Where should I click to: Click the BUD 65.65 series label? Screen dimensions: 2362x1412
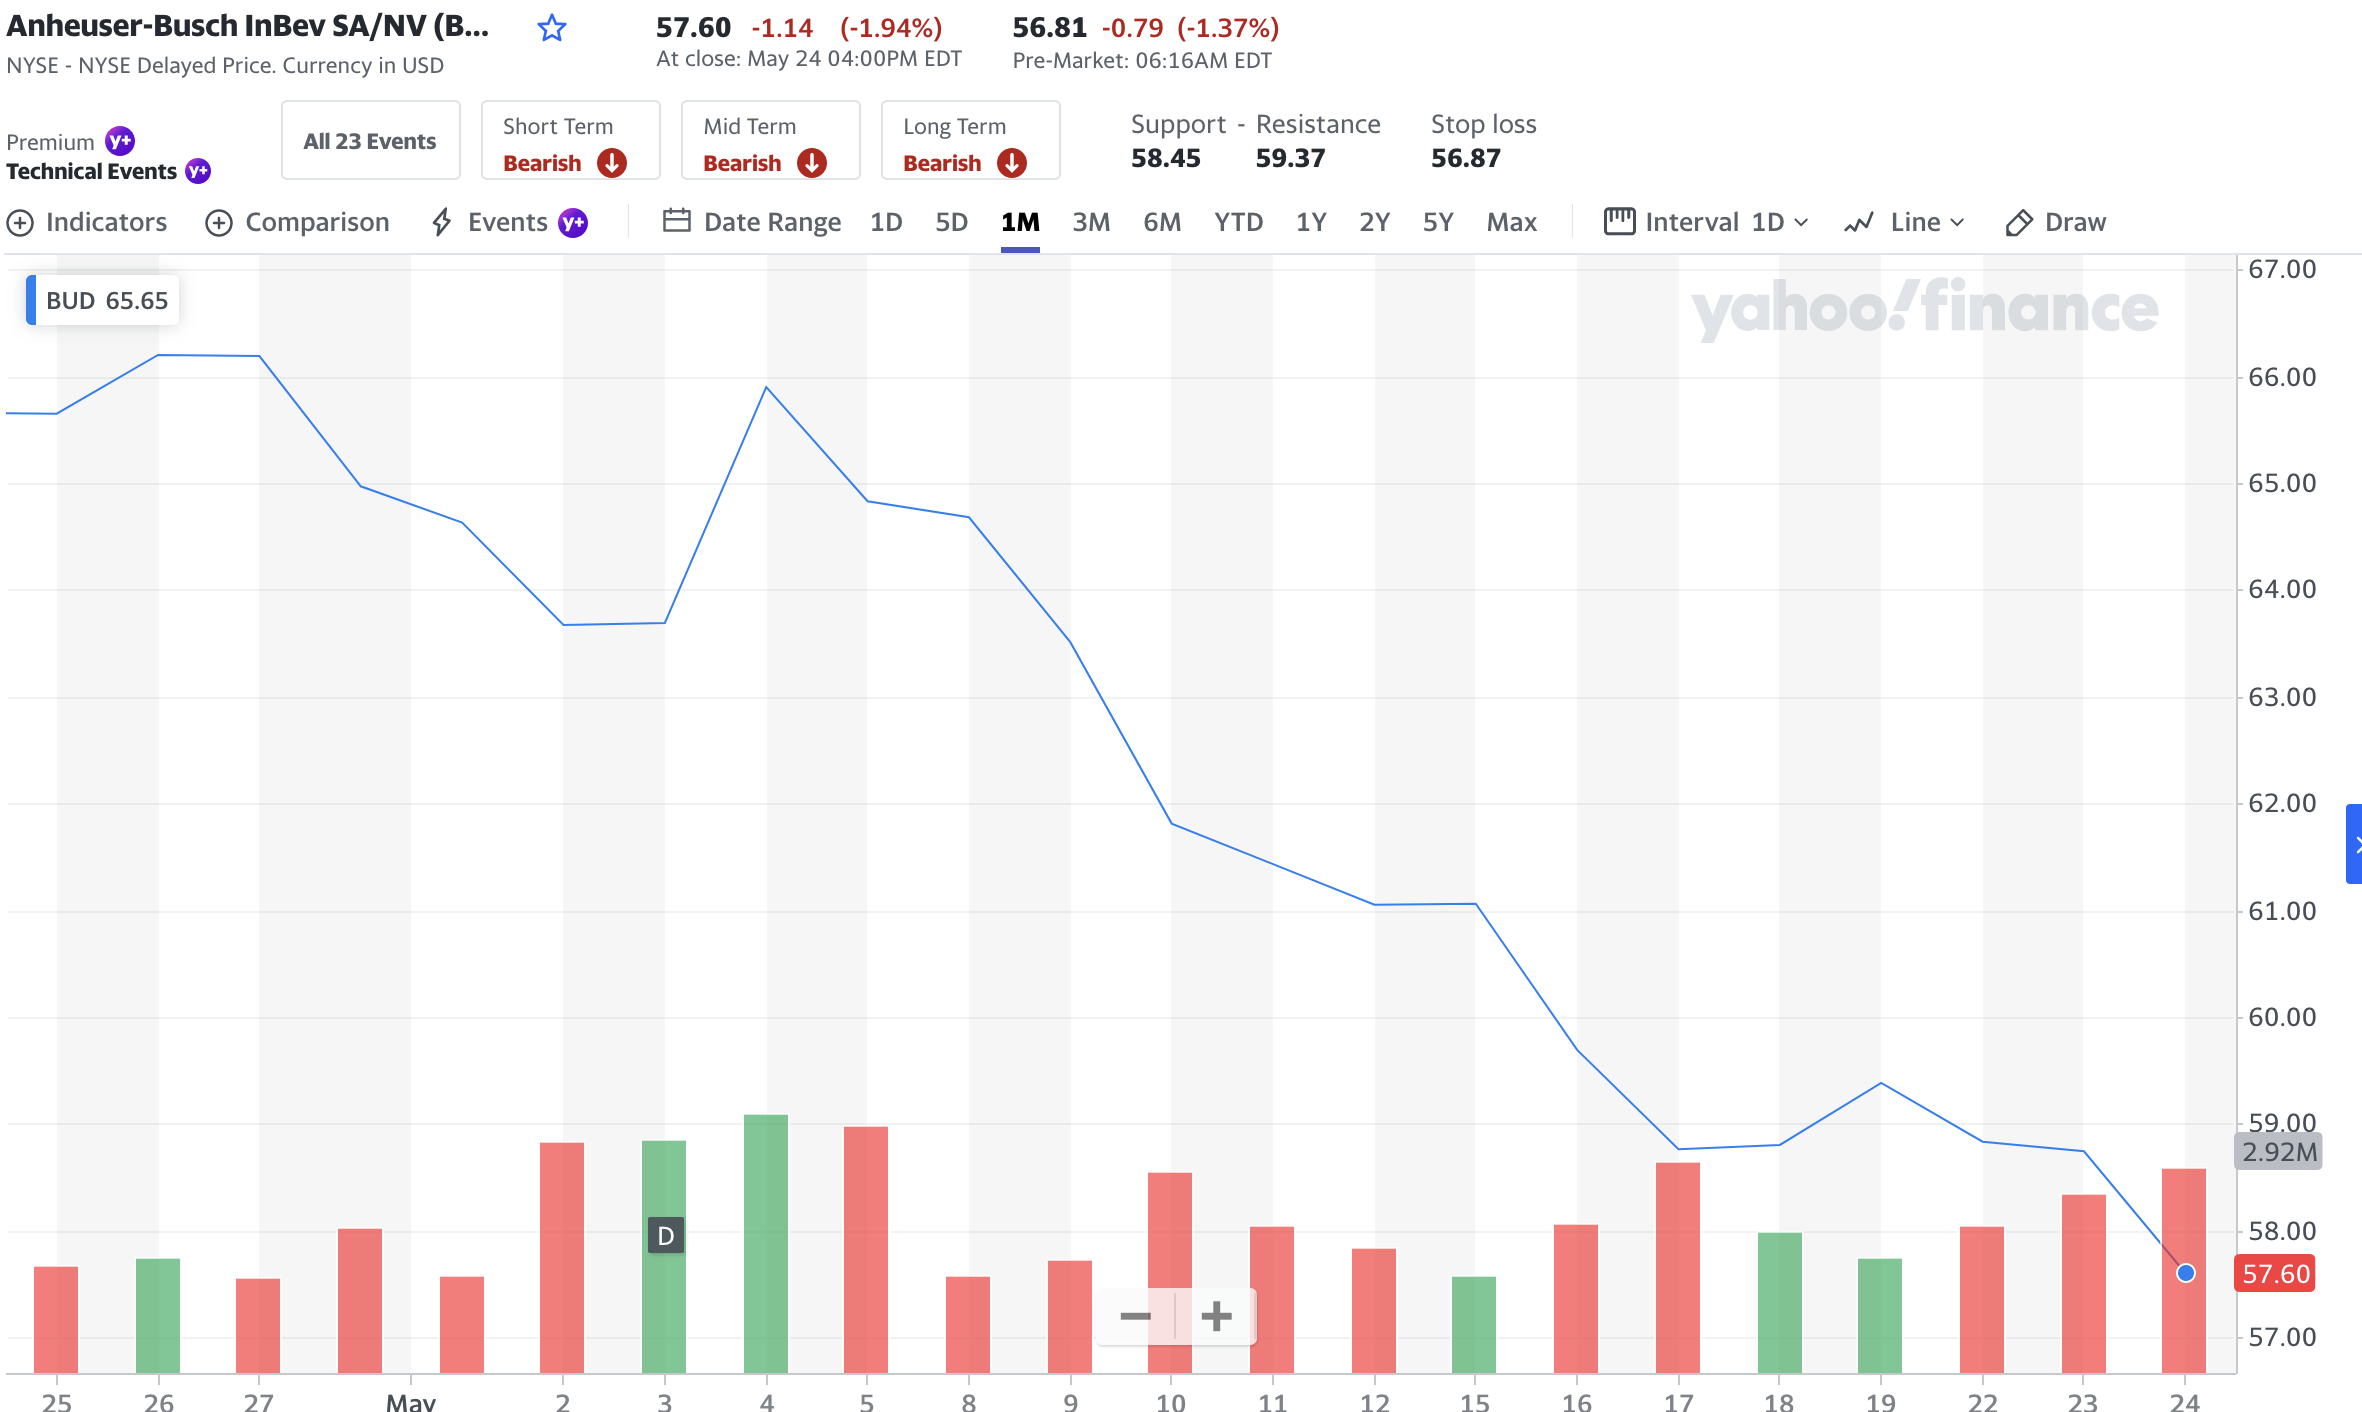(x=104, y=301)
